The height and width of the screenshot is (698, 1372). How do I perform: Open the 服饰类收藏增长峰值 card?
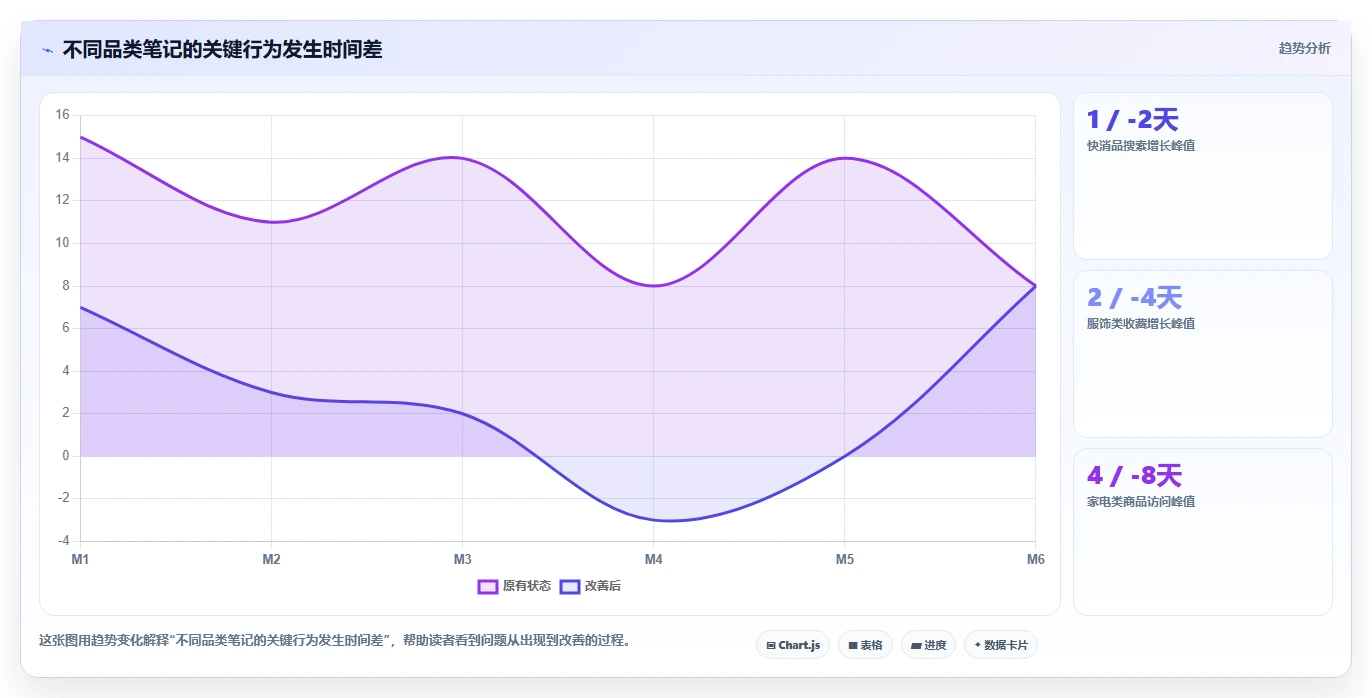(x=1203, y=354)
